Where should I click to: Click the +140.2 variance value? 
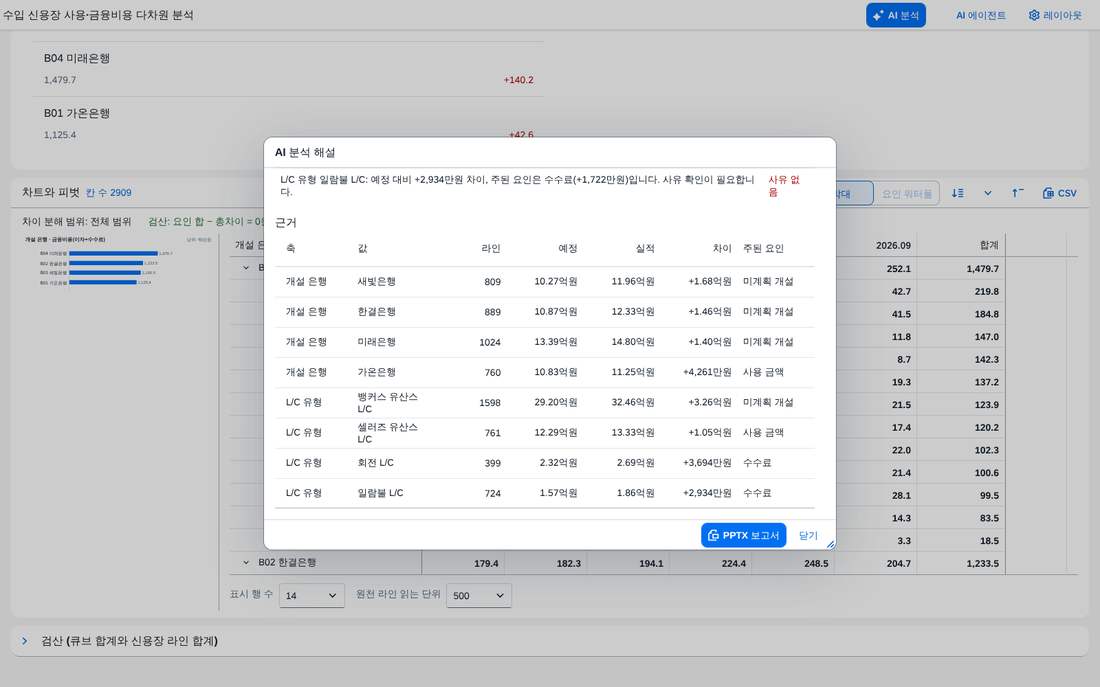point(518,80)
